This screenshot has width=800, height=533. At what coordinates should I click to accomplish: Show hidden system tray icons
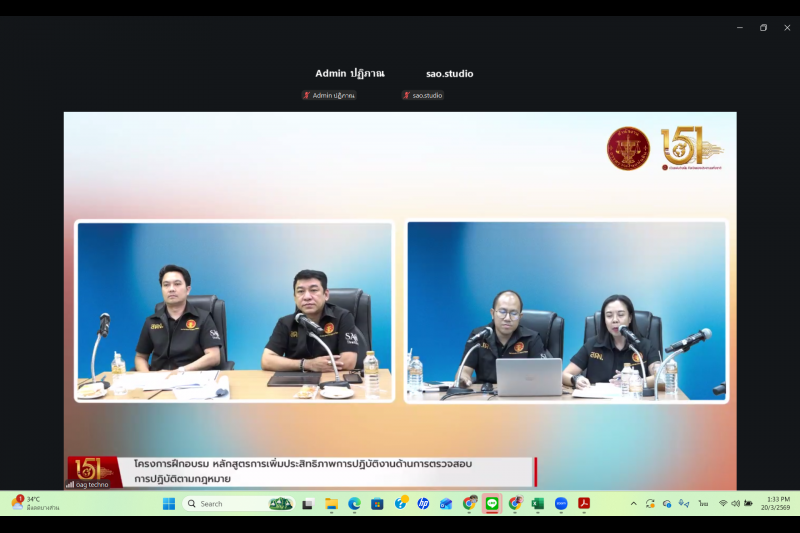click(633, 504)
